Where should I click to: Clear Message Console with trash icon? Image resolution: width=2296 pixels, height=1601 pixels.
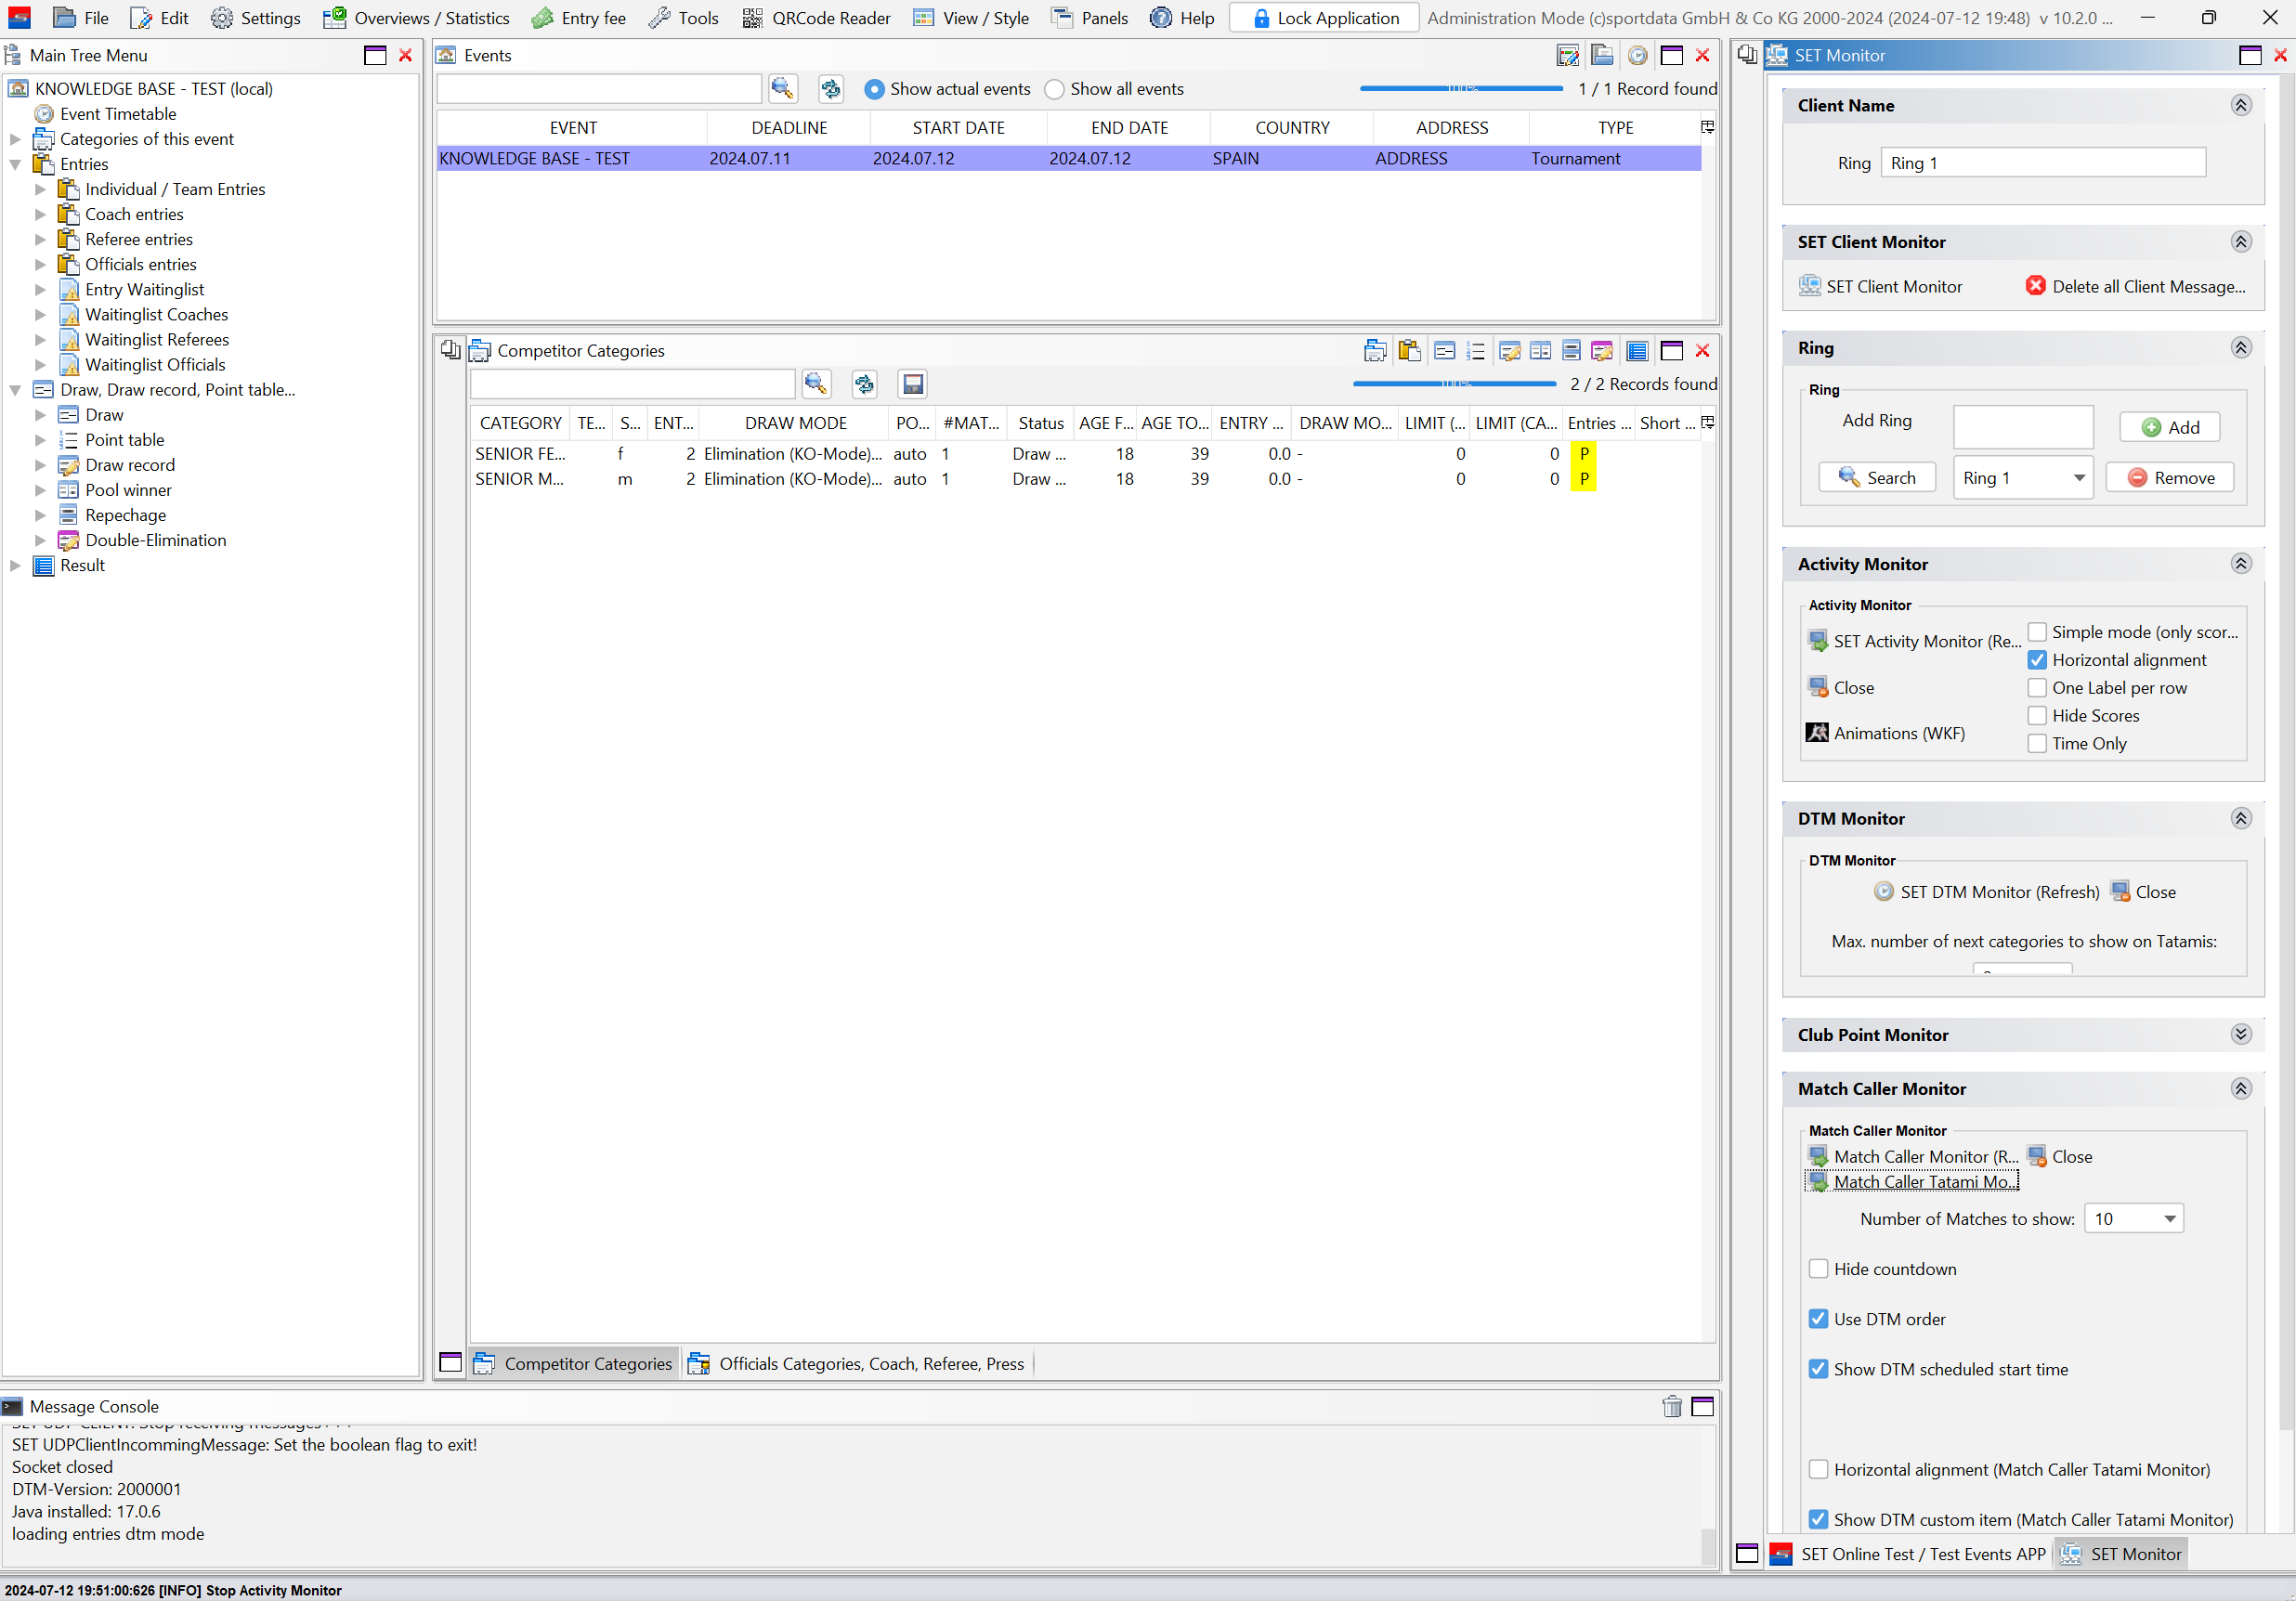pyautogui.click(x=1671, y=1407)
